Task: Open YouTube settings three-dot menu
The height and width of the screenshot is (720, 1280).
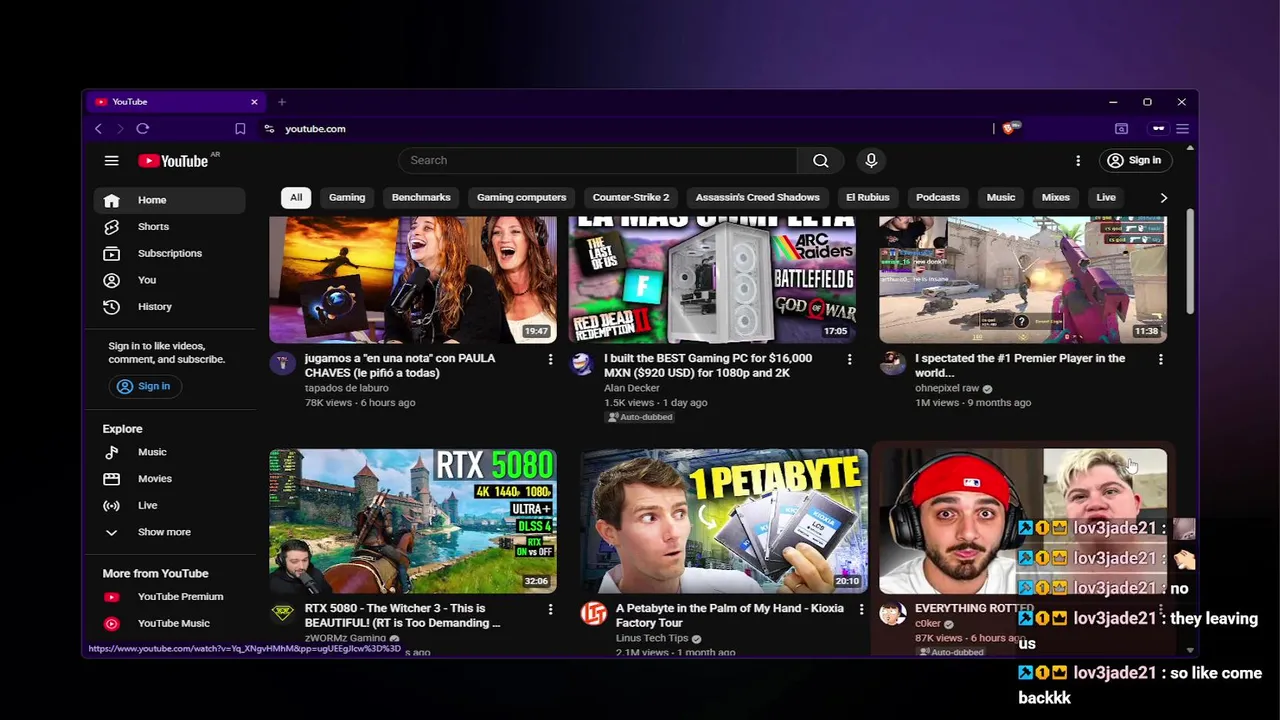Action: (1078, 160)
